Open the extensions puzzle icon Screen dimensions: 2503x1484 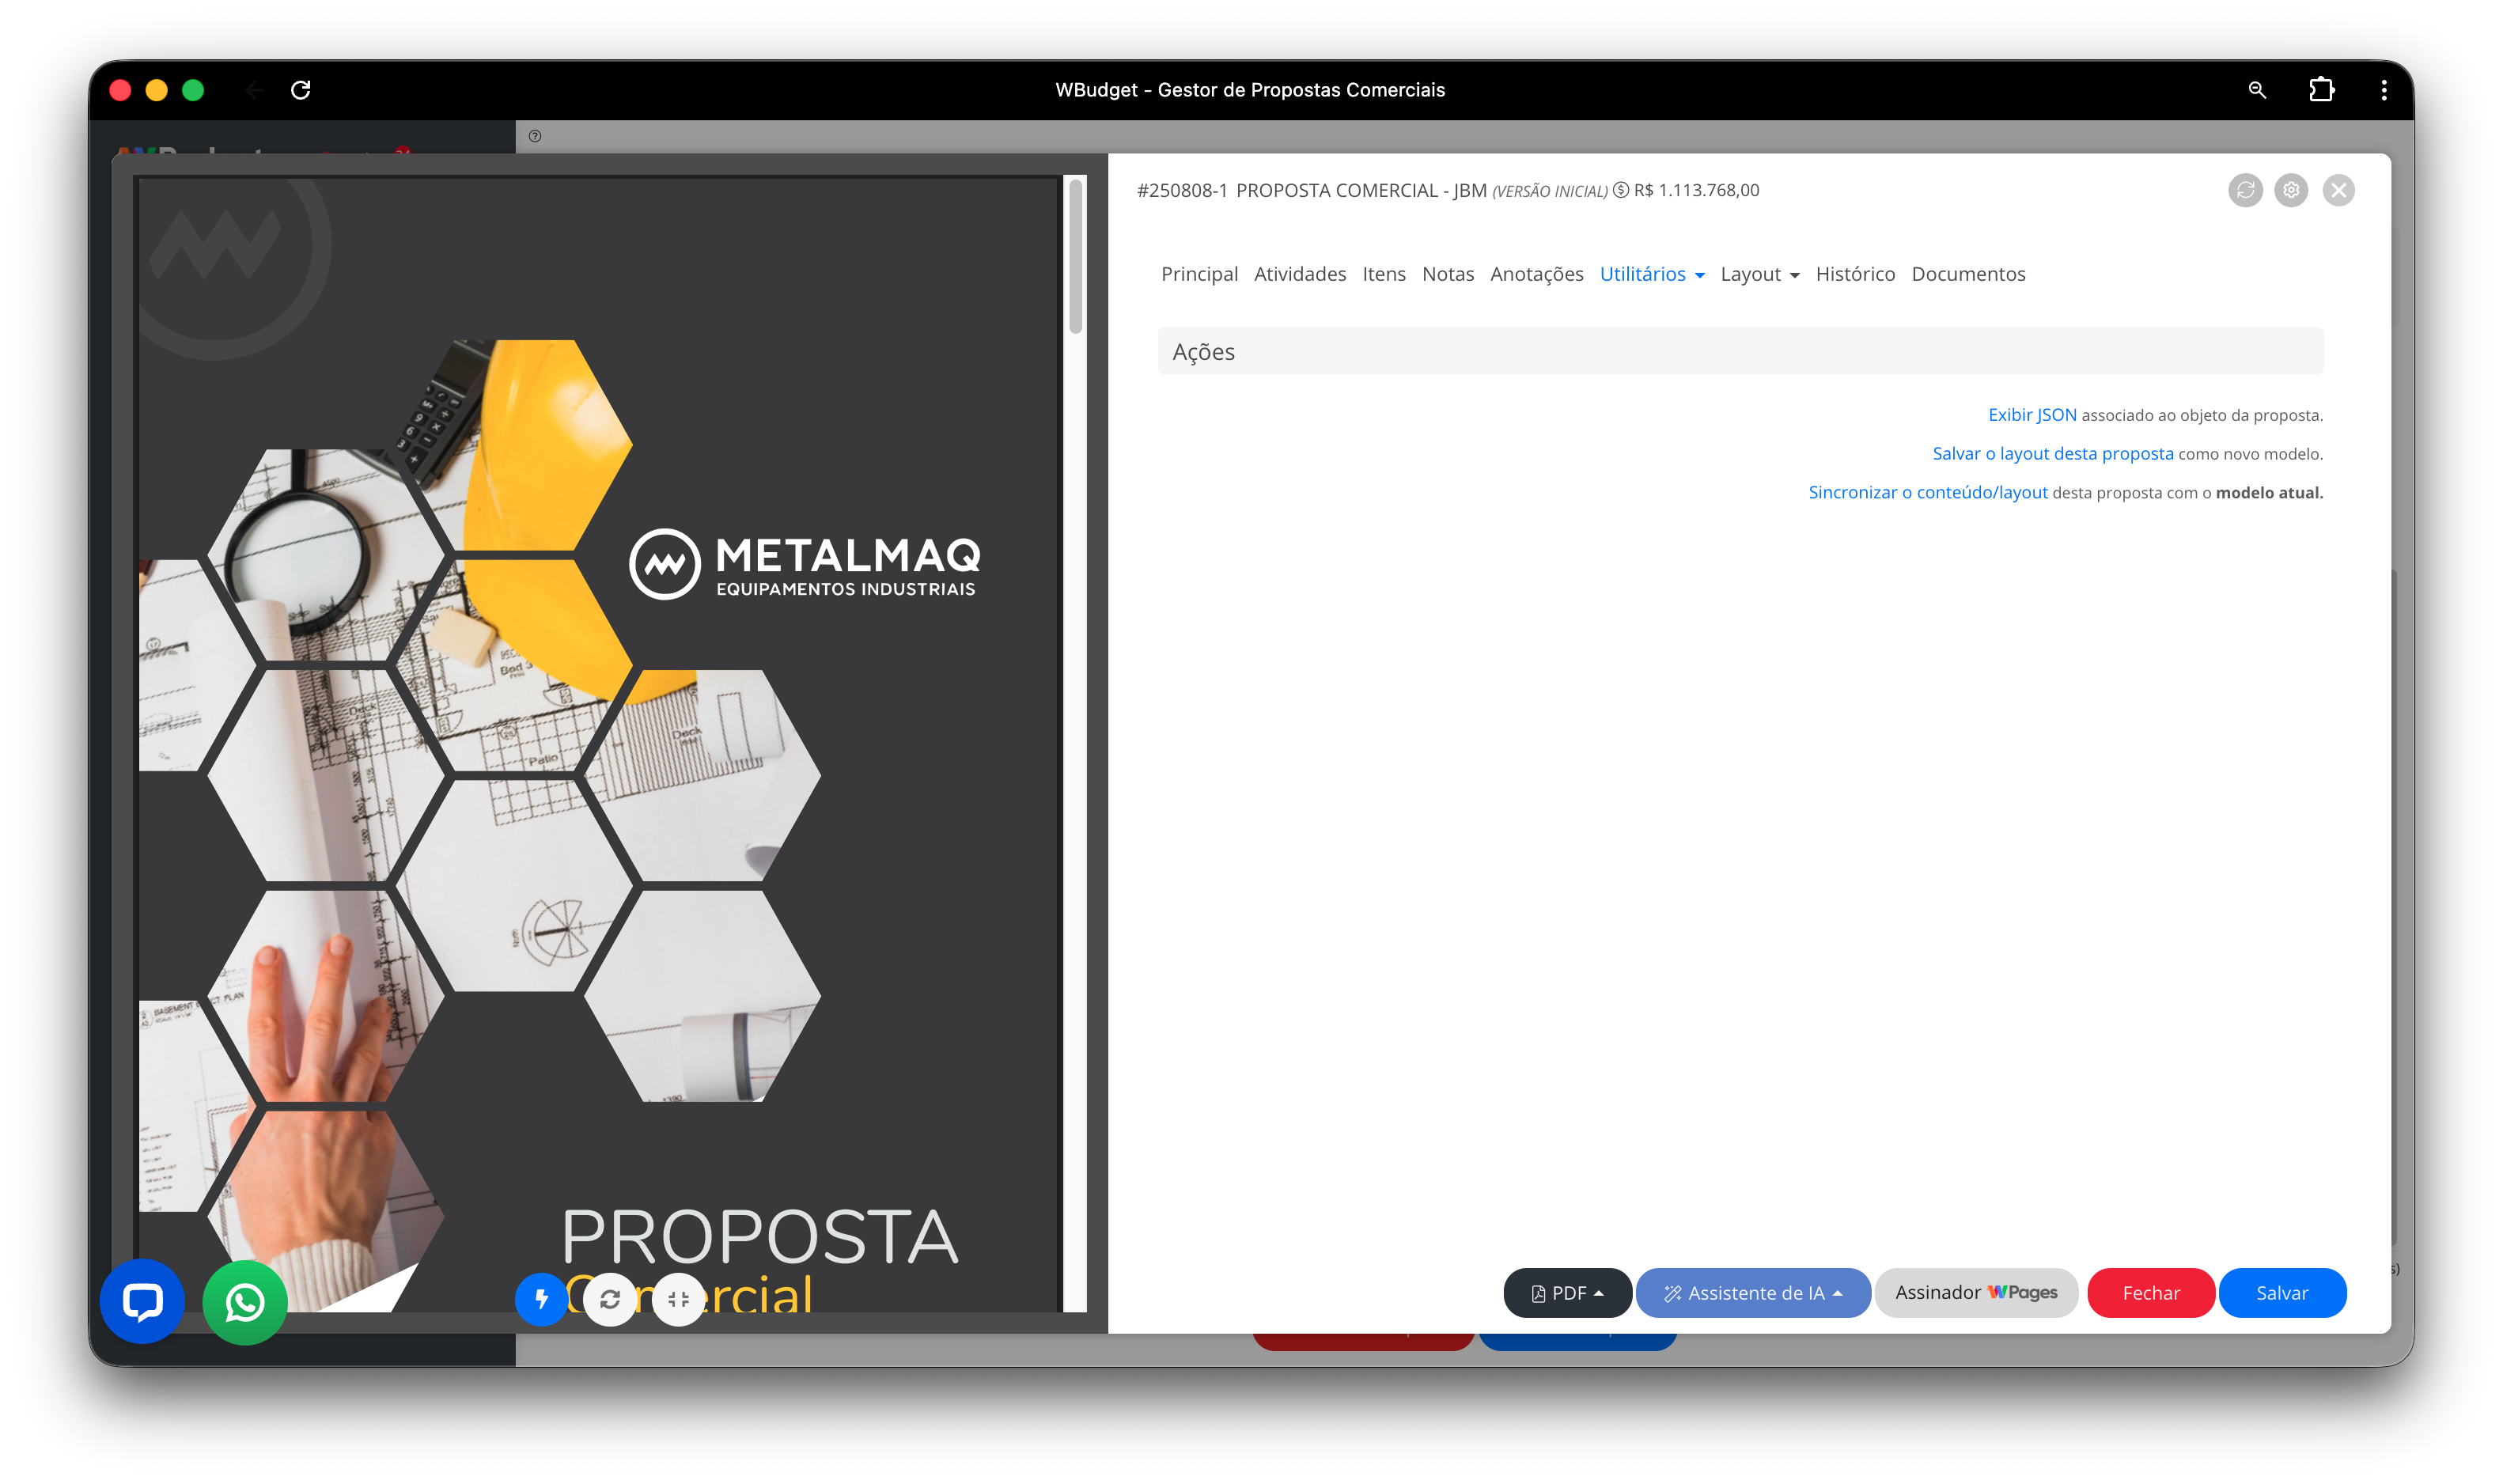[2322, 90]
